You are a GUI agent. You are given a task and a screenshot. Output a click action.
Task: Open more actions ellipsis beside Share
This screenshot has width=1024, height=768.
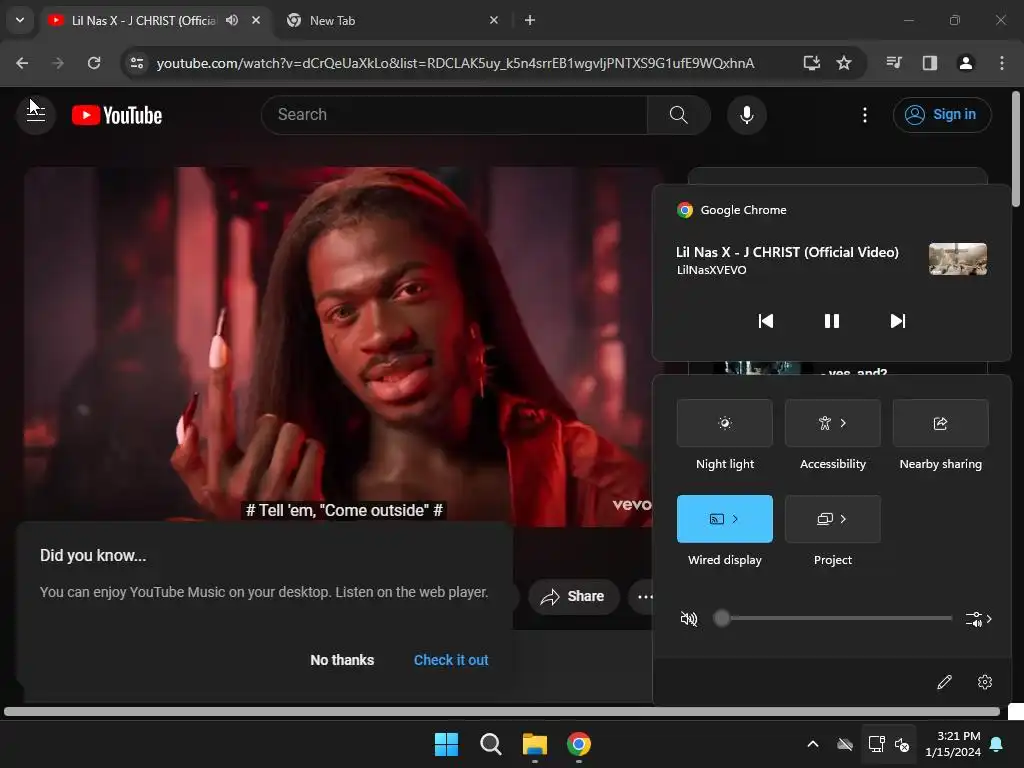click(645, 596)
